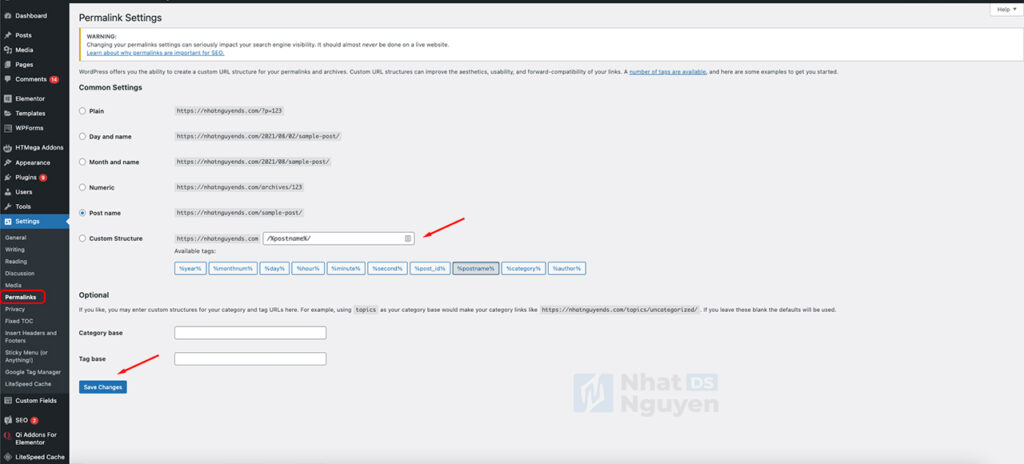1024x464 pixels.
Task: Open Media settings submenu item
Action: (x=13, y=286)
